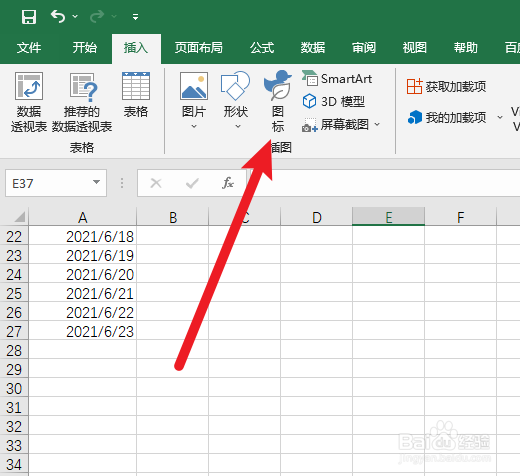
Task: Expand the 图片 dropdown arrow
Action: (x=194, y=126)
